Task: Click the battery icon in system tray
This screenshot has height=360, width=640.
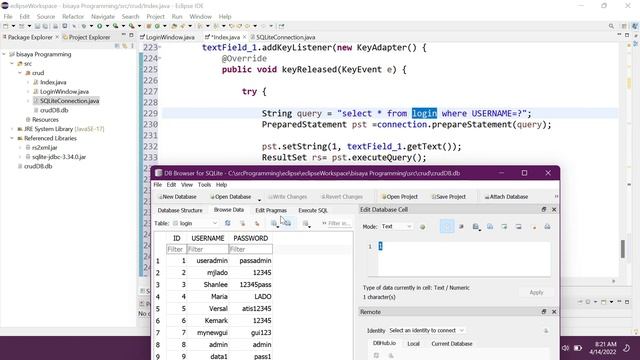Action: [x=578, y=348]
